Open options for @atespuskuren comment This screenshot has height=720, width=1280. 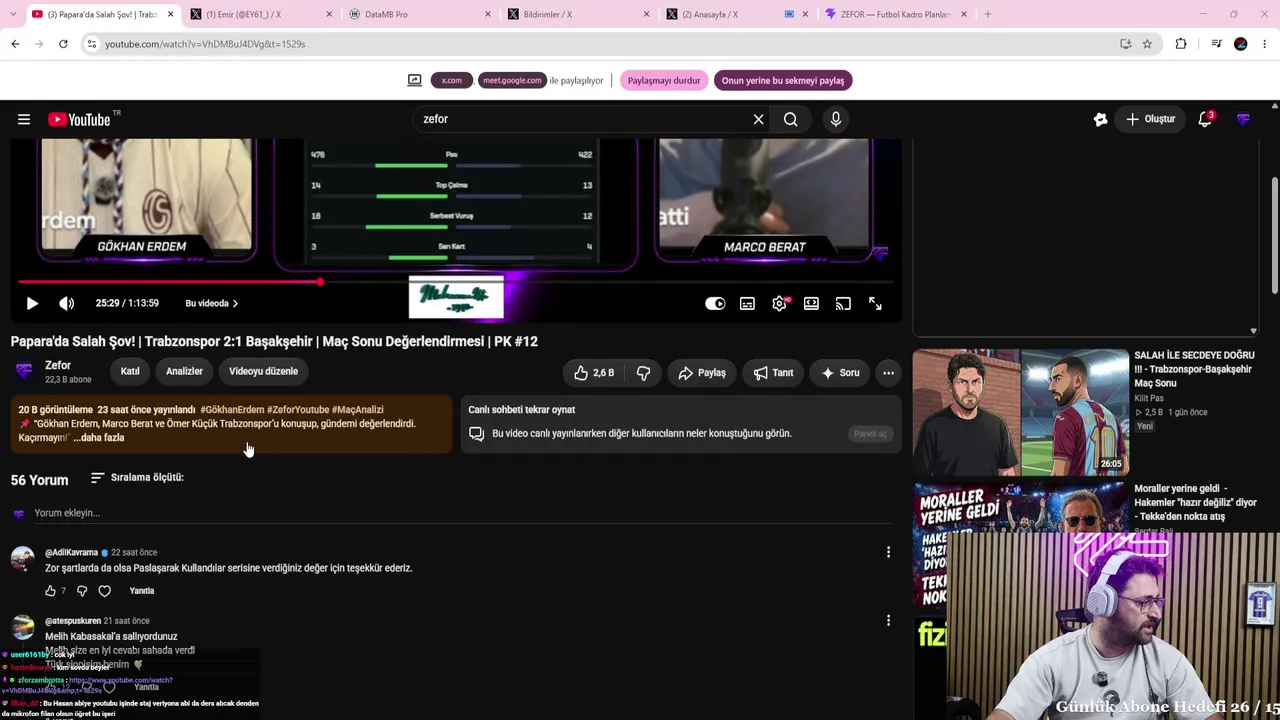click(888, 621)
